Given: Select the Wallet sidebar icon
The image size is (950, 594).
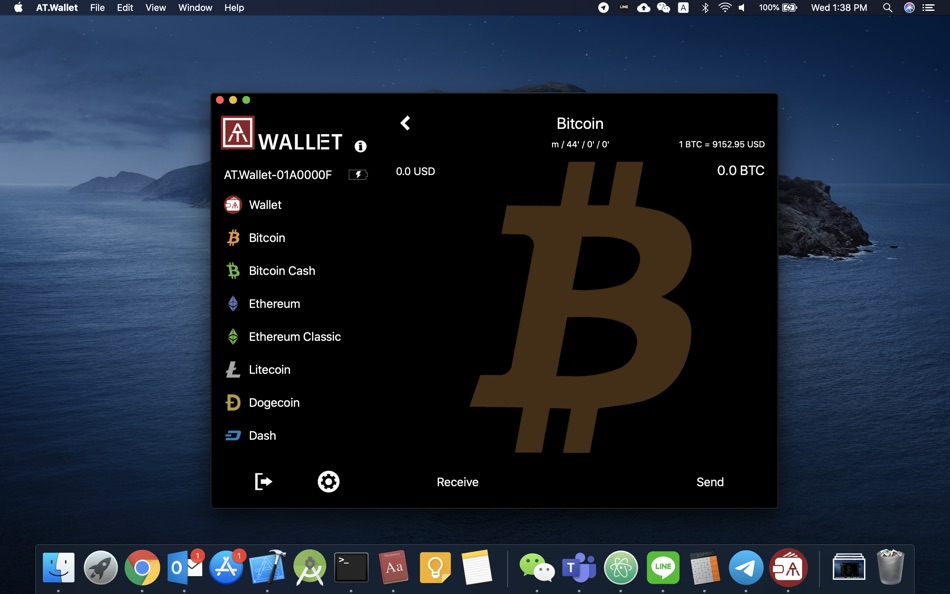Looking at the screenshot, I should [233, 205].
